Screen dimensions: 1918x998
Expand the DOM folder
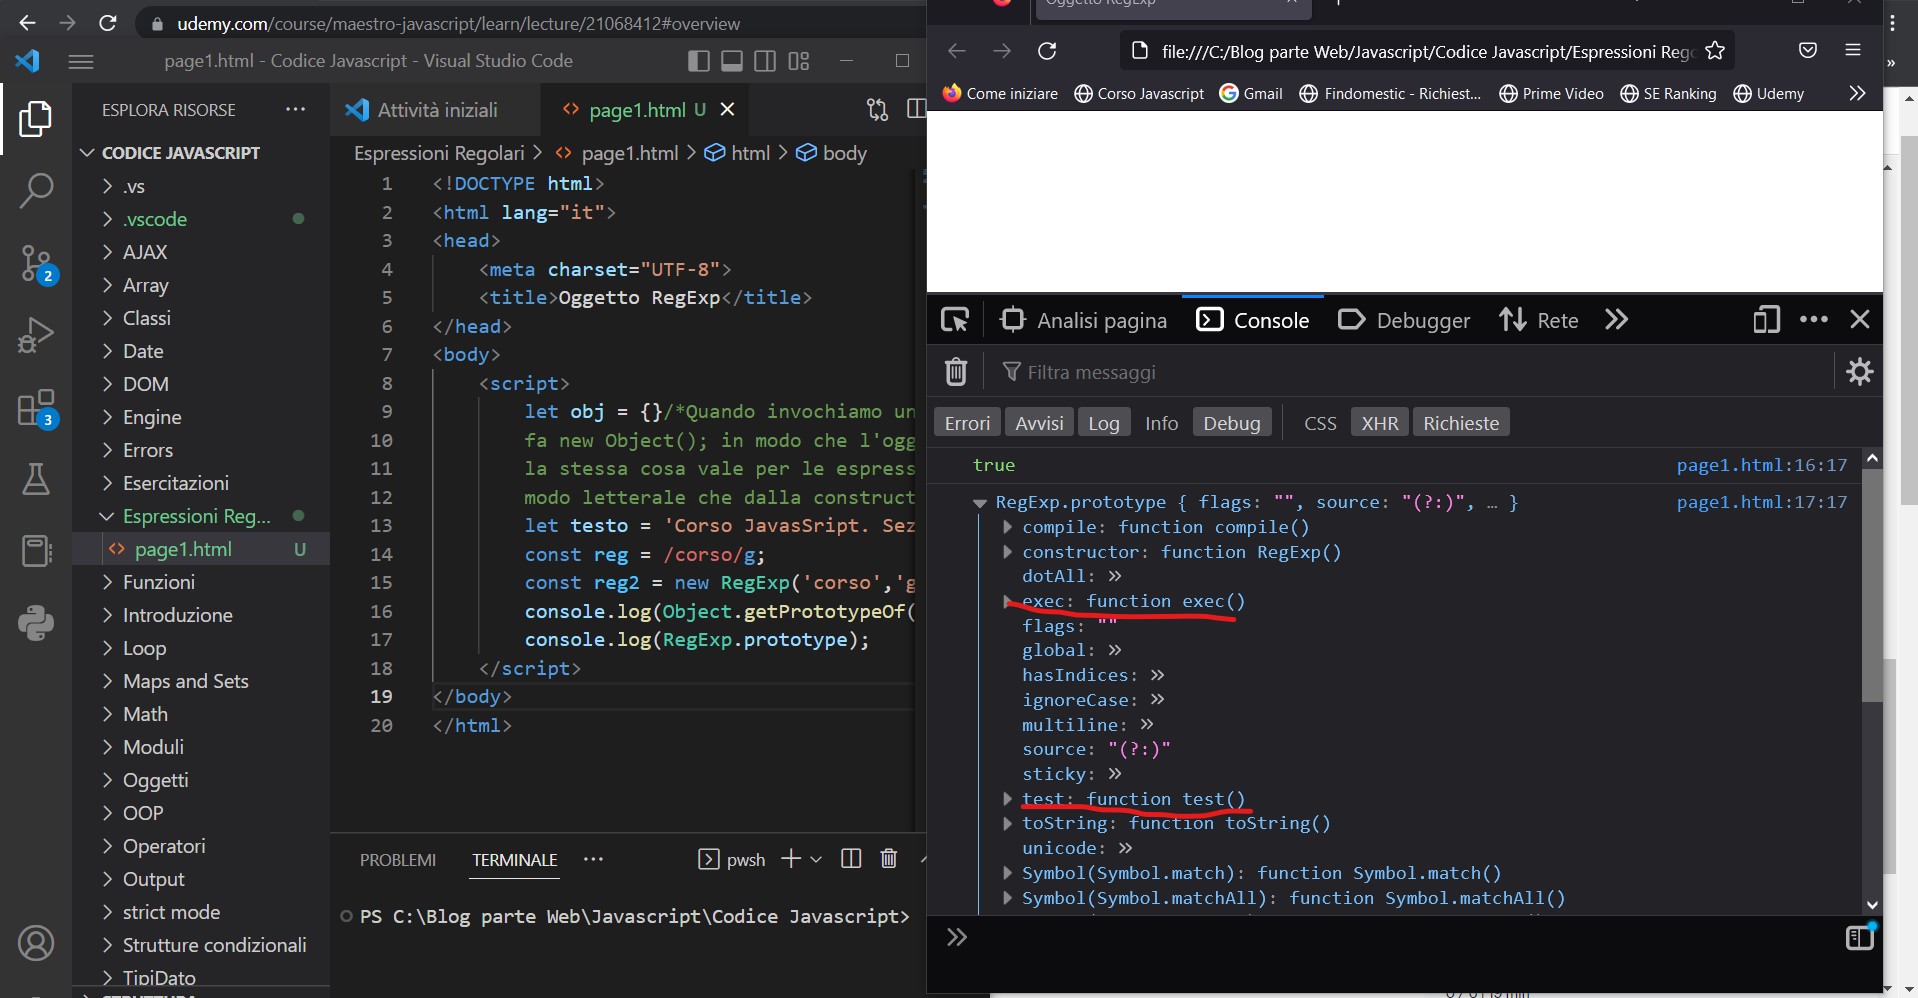click(x=145, y=384)
